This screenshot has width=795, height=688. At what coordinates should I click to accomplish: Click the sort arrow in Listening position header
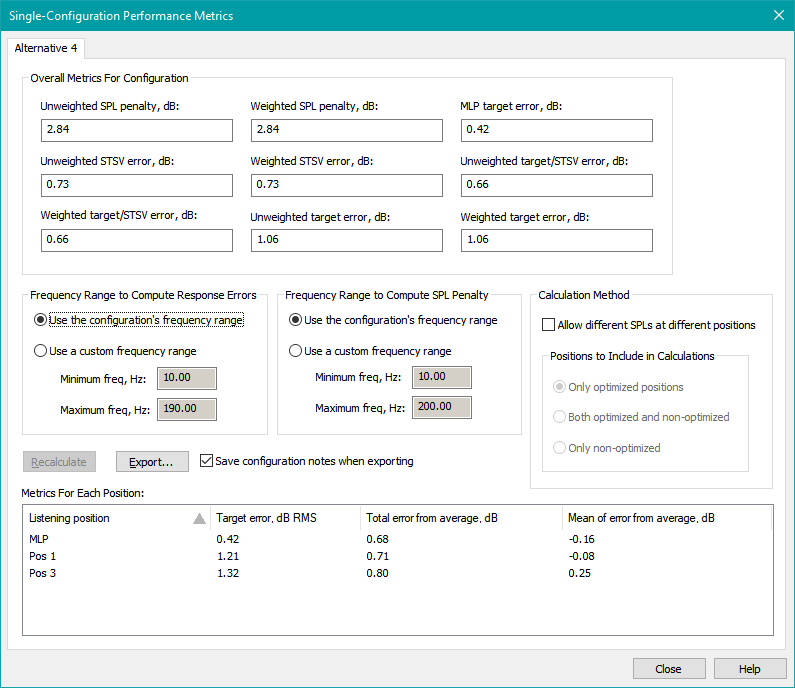click(x=199, y=519)
